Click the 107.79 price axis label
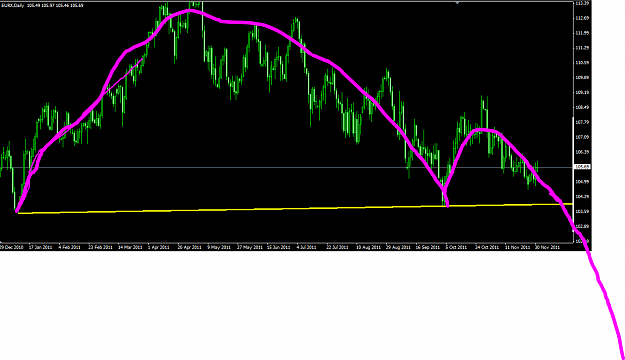The width and height of the screenshot is (625, 360). 582,122
